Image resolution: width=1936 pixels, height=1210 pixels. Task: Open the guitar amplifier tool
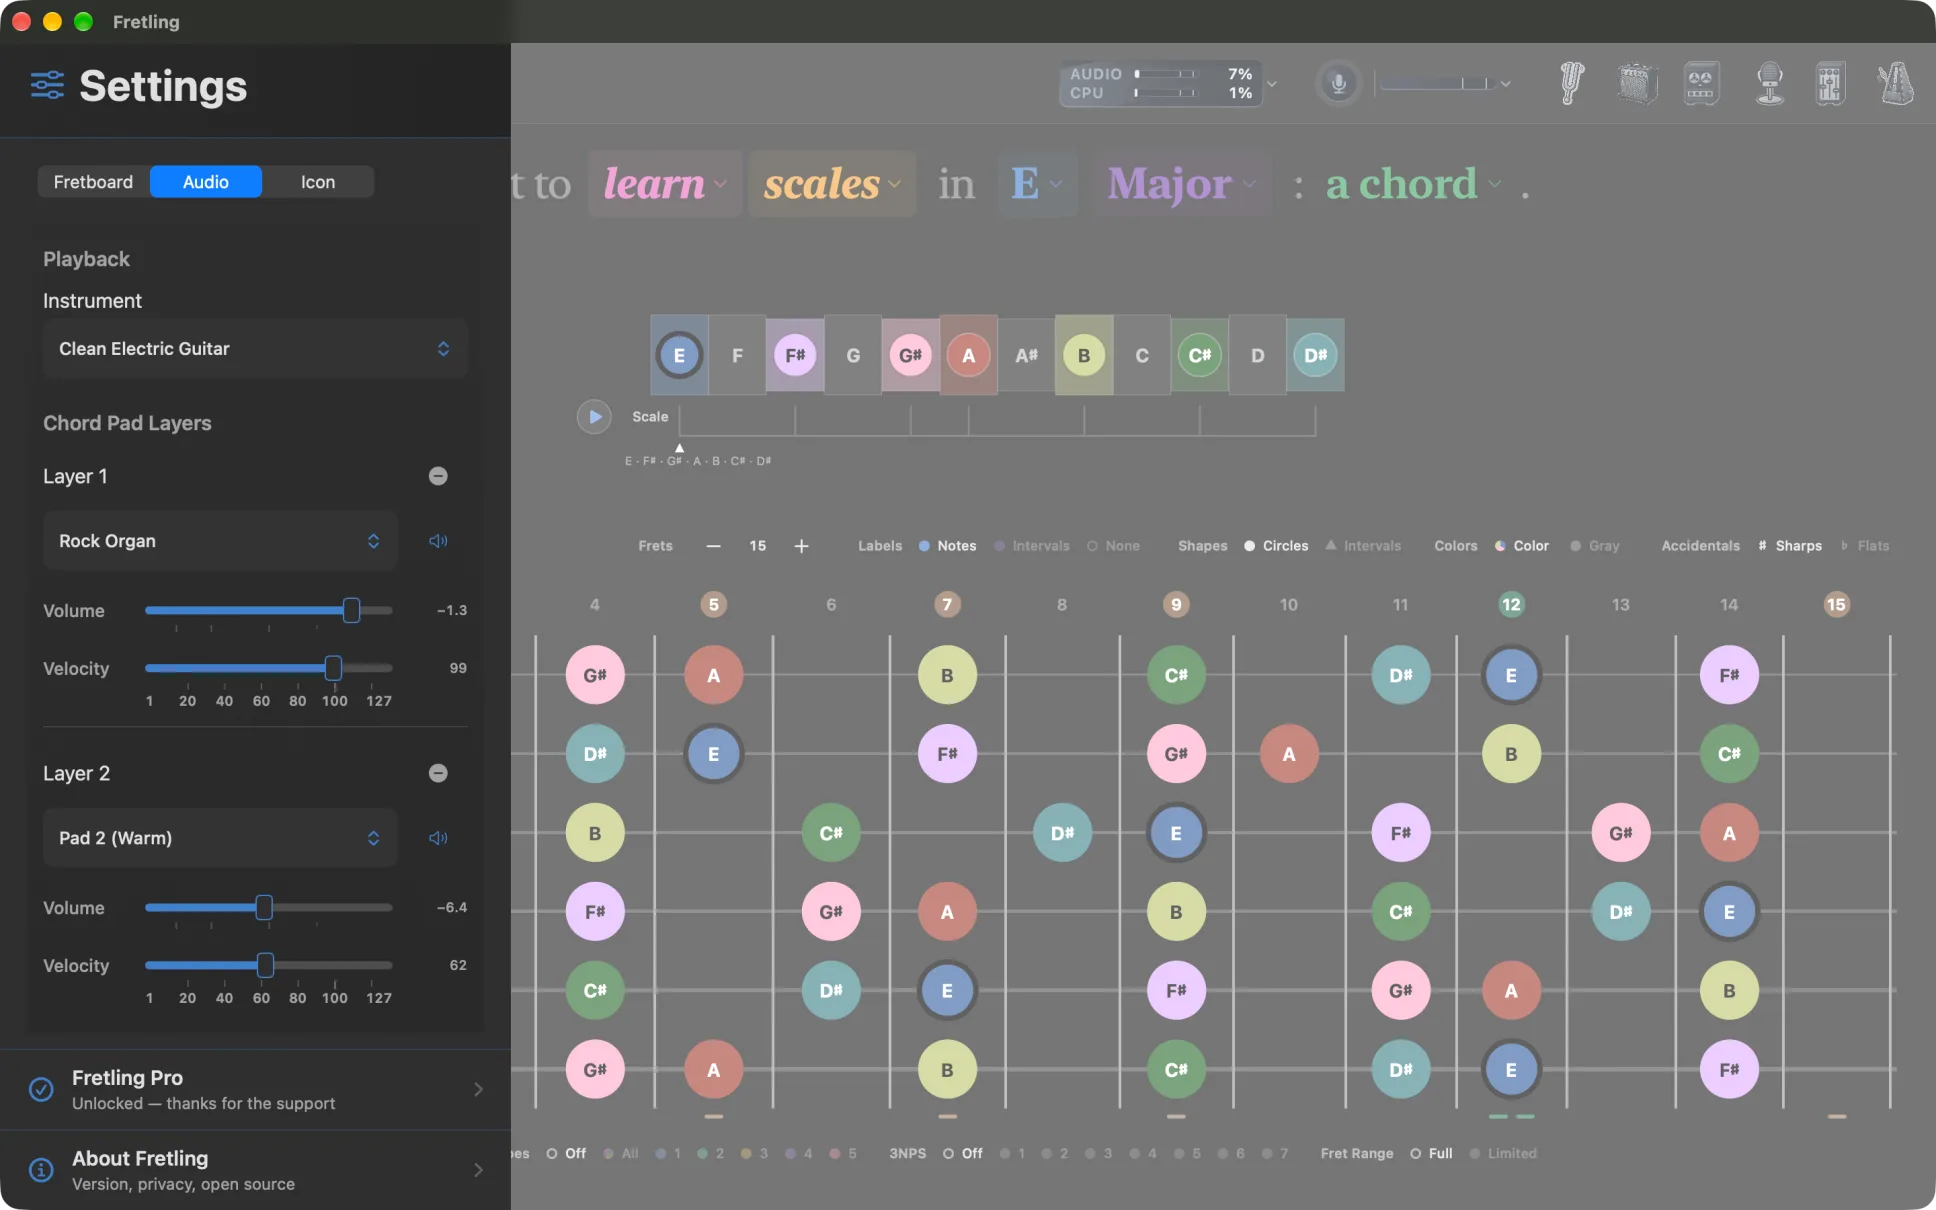click(x=1637, y=83)
